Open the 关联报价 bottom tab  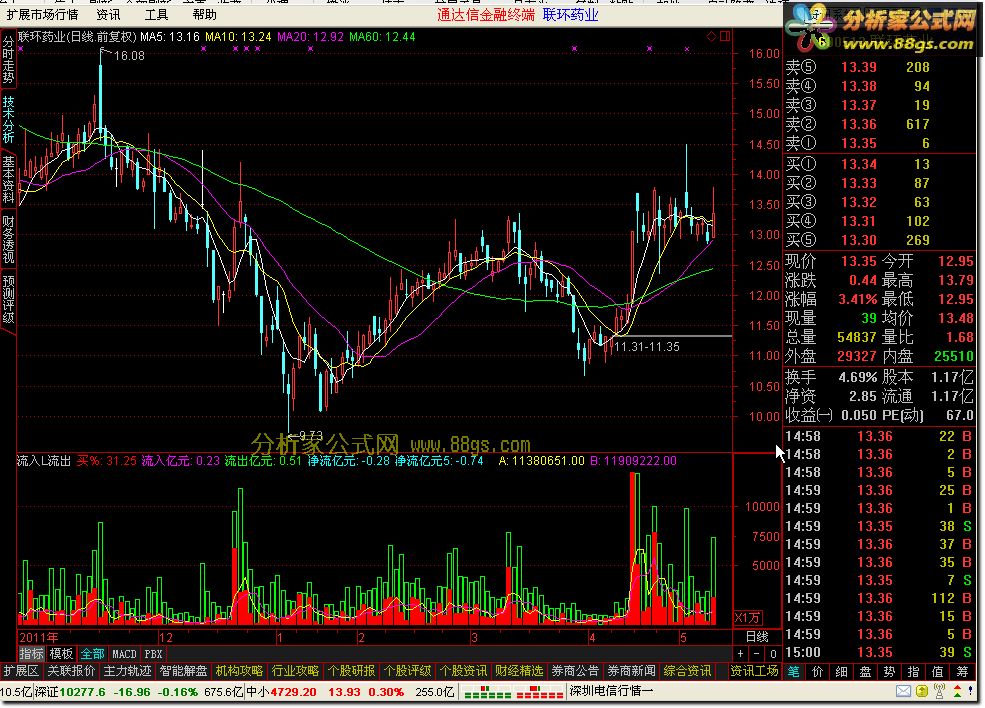(72, 672)
